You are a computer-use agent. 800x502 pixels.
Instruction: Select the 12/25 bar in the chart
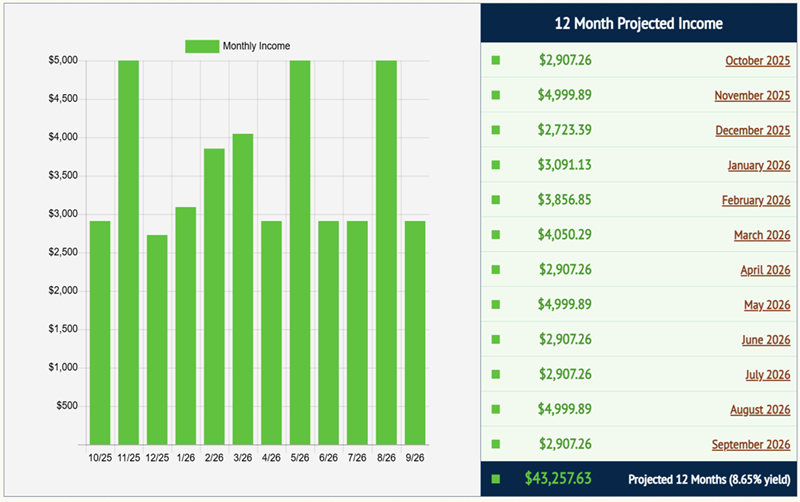157,340
